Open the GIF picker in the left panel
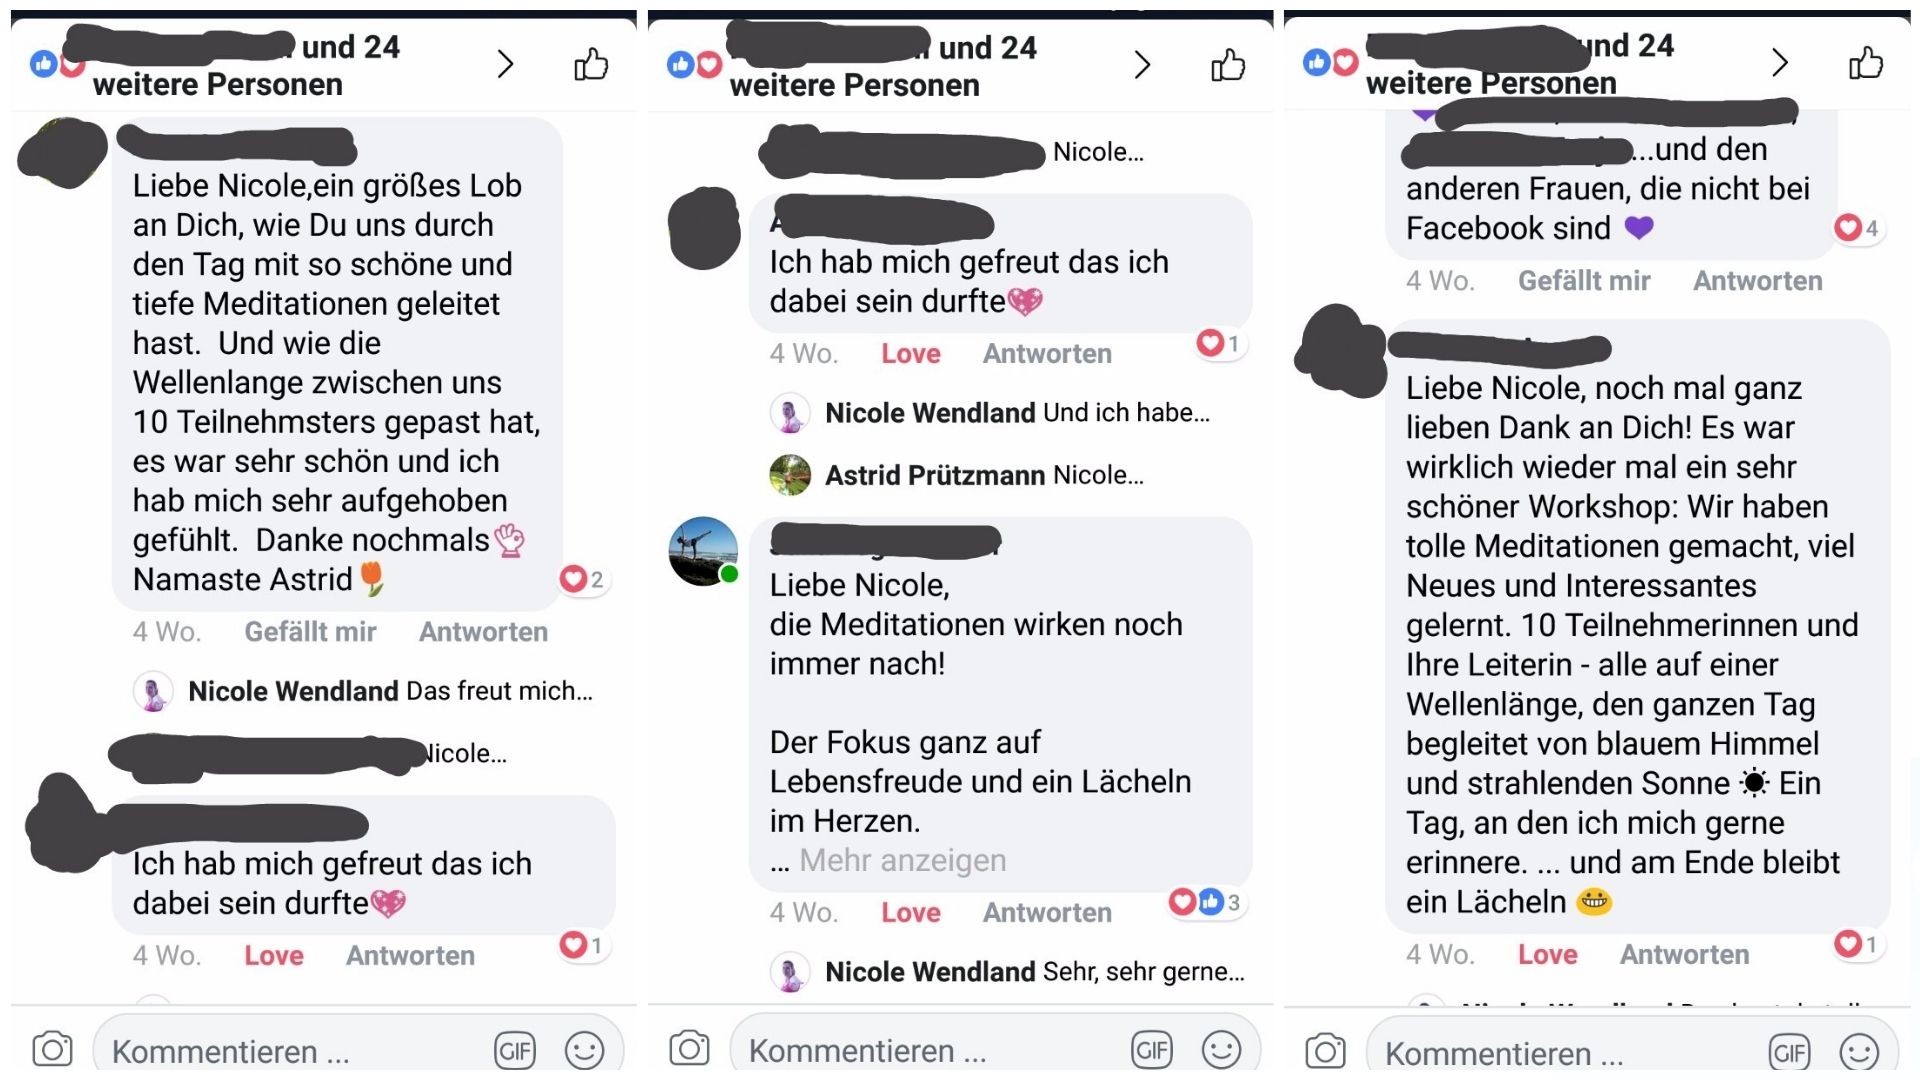This screenshot has width=1920, height=1080. [x=515, y=1050]
